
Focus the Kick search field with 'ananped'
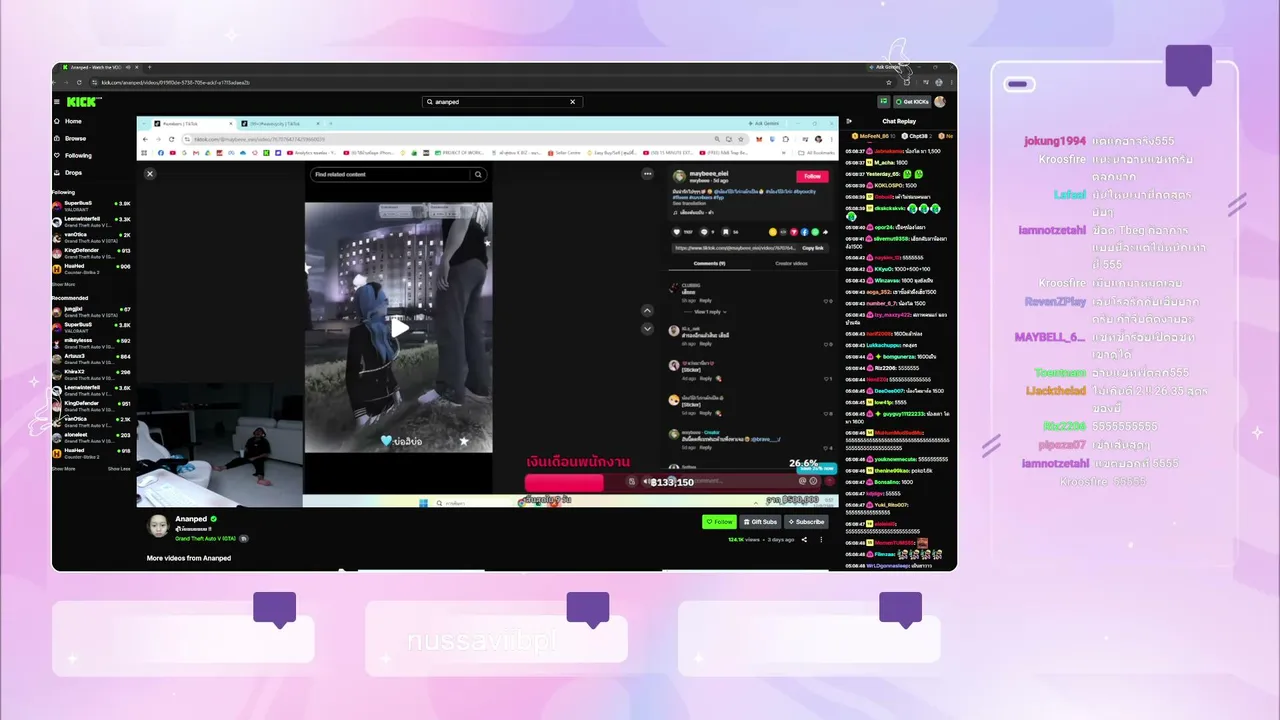pos(502,102)
